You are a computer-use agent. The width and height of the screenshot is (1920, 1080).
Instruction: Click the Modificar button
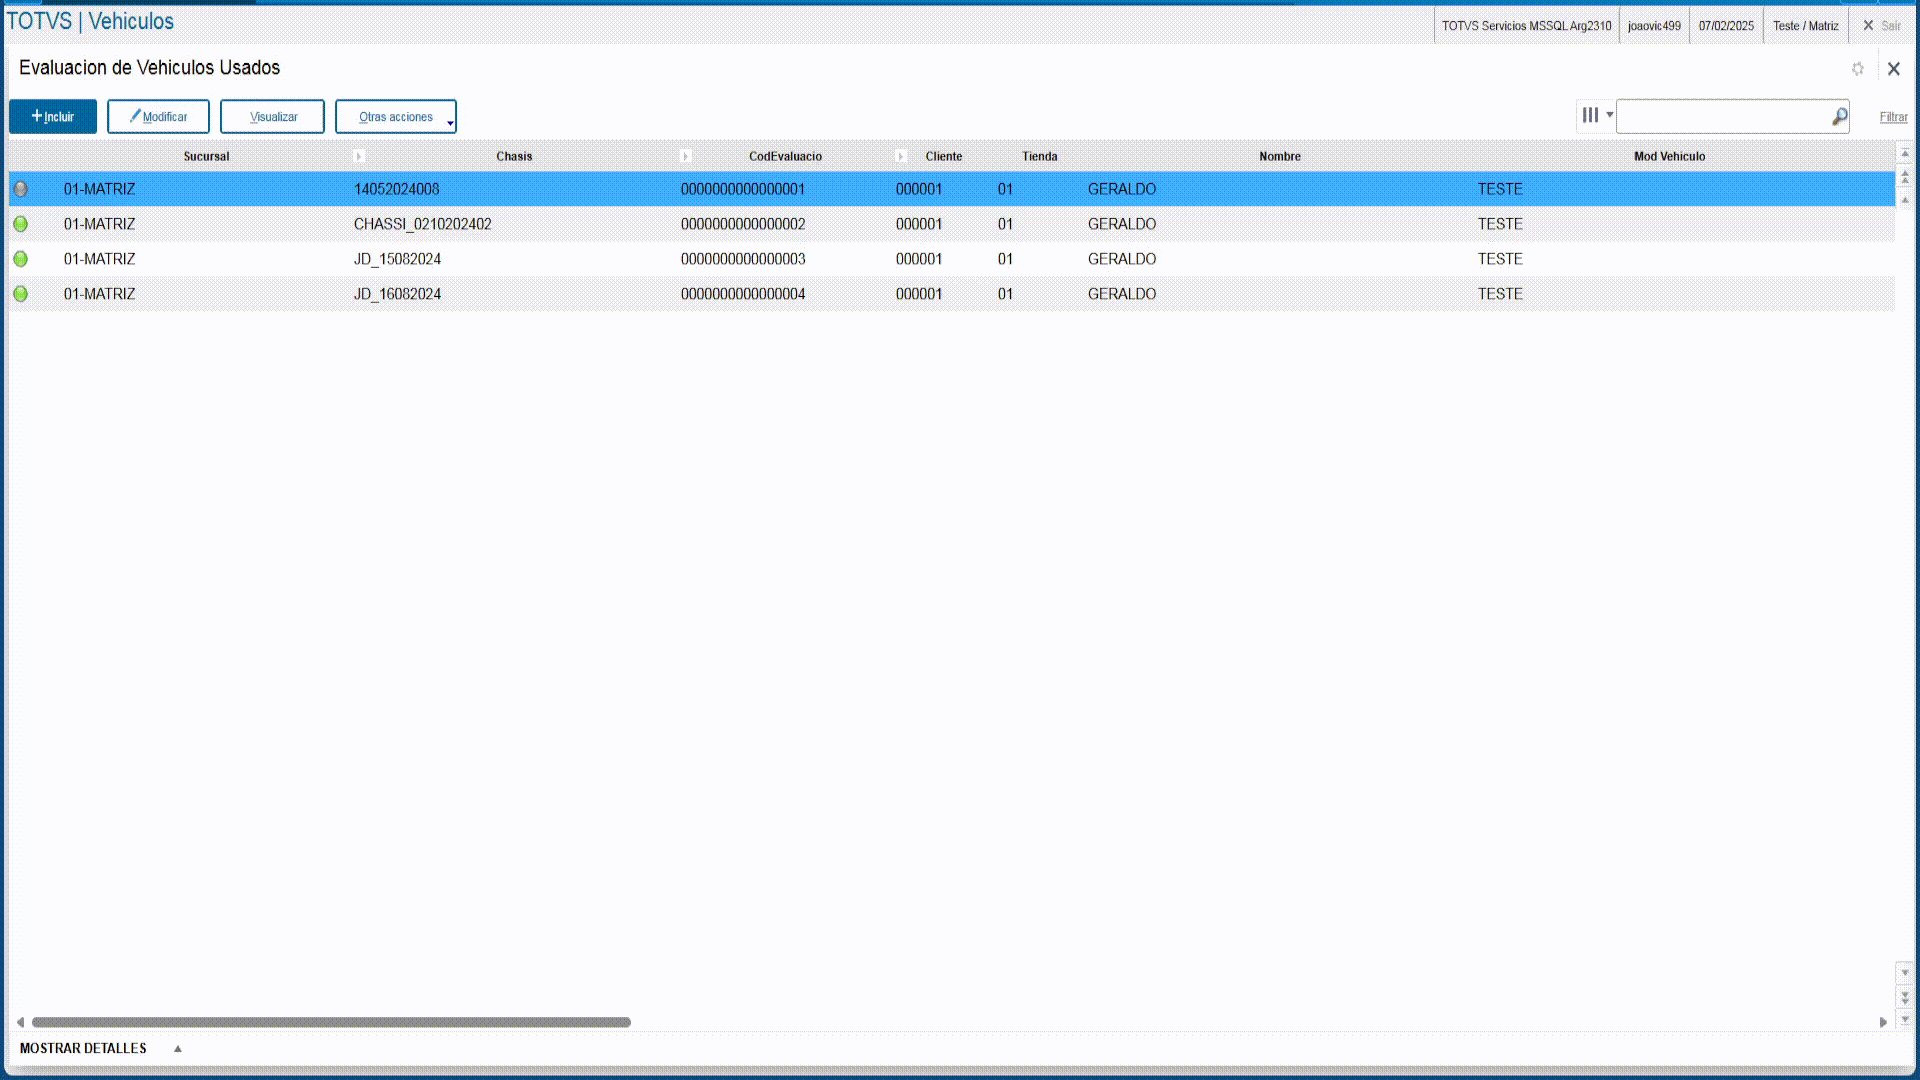[158, 117]
